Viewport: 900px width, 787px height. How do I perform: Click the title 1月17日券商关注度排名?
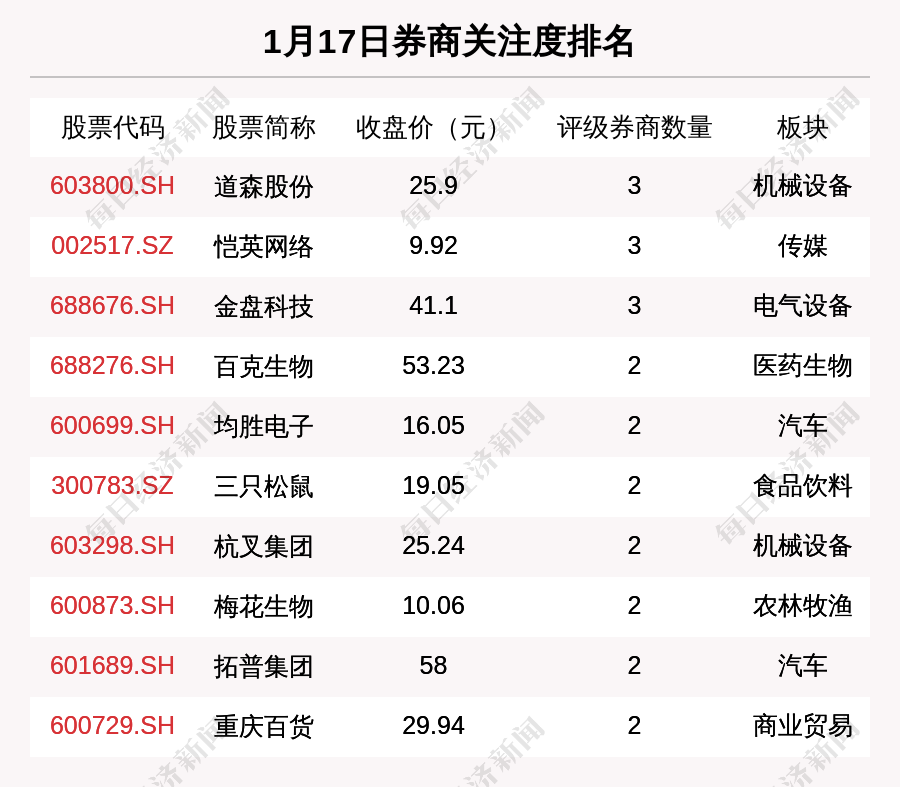point(448,42)
